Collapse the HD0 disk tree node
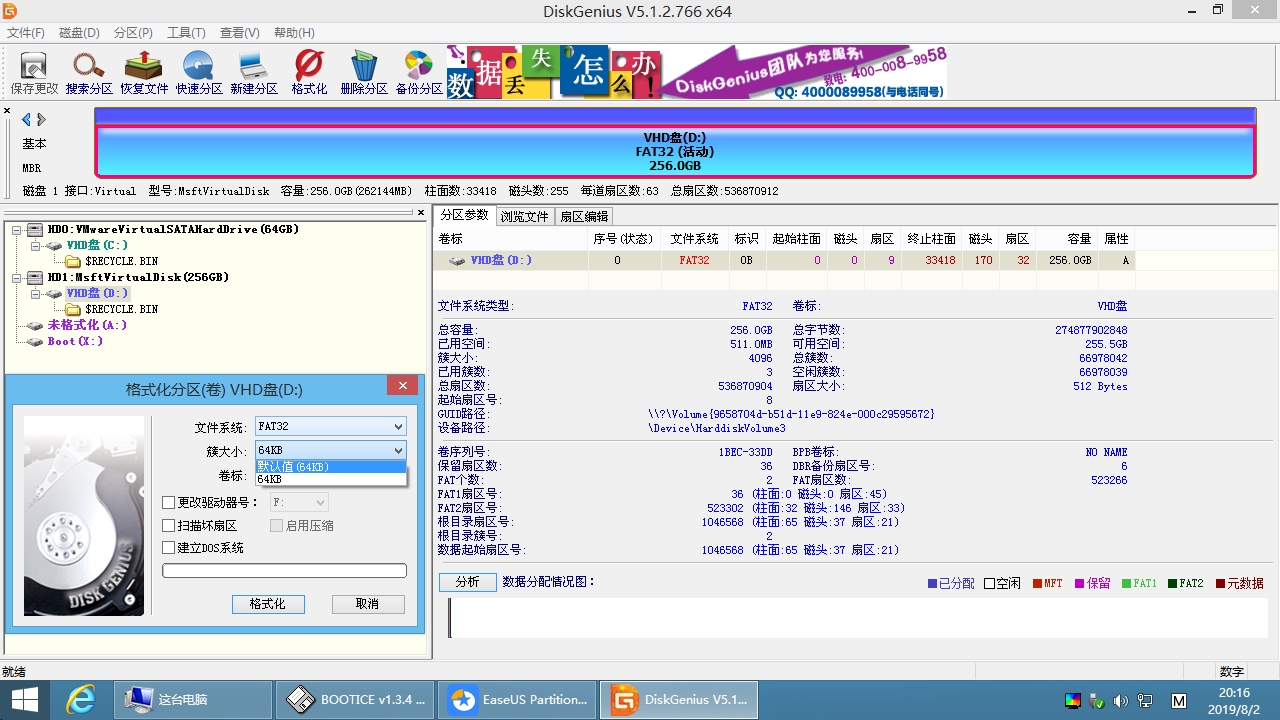 tap(18, 229)
